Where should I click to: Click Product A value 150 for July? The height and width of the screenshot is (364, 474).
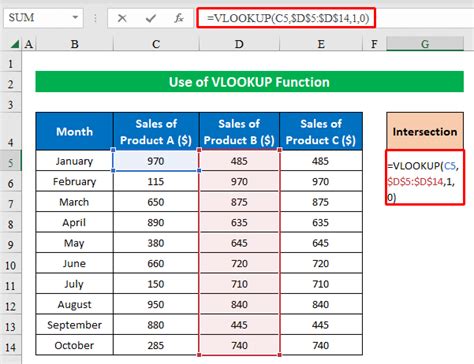click(156, 284)
